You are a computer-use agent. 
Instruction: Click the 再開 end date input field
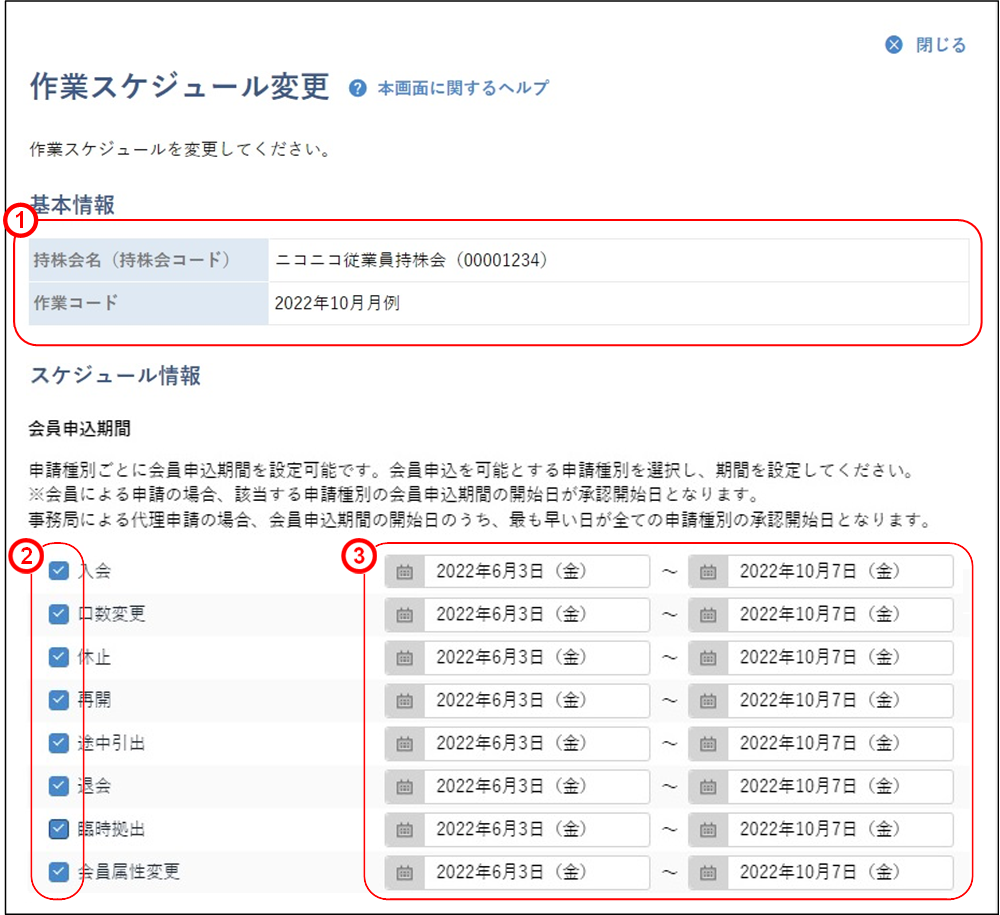(838, 701)
